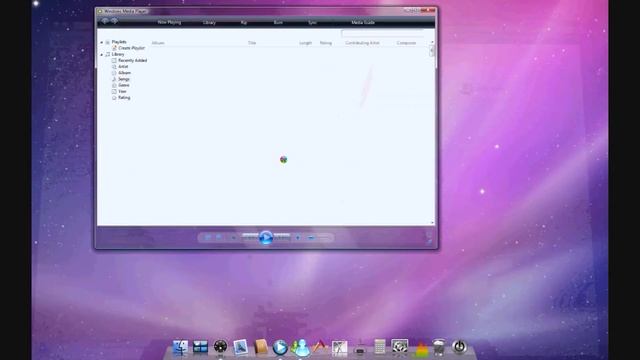Open the Library tab
The height and width of the screenshot is (360, 640).
point(209,22)
